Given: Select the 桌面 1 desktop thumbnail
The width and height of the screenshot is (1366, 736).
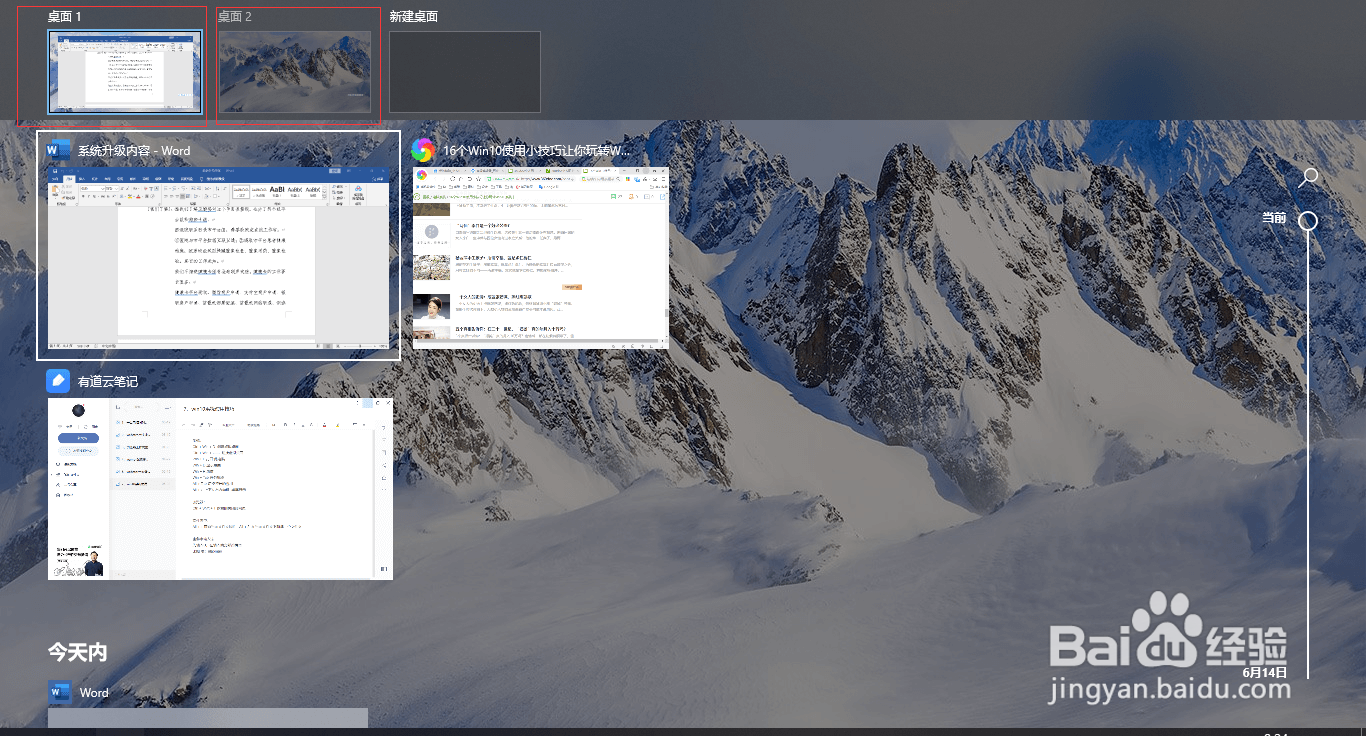Looking at the screenshot, I should [125, 72].
